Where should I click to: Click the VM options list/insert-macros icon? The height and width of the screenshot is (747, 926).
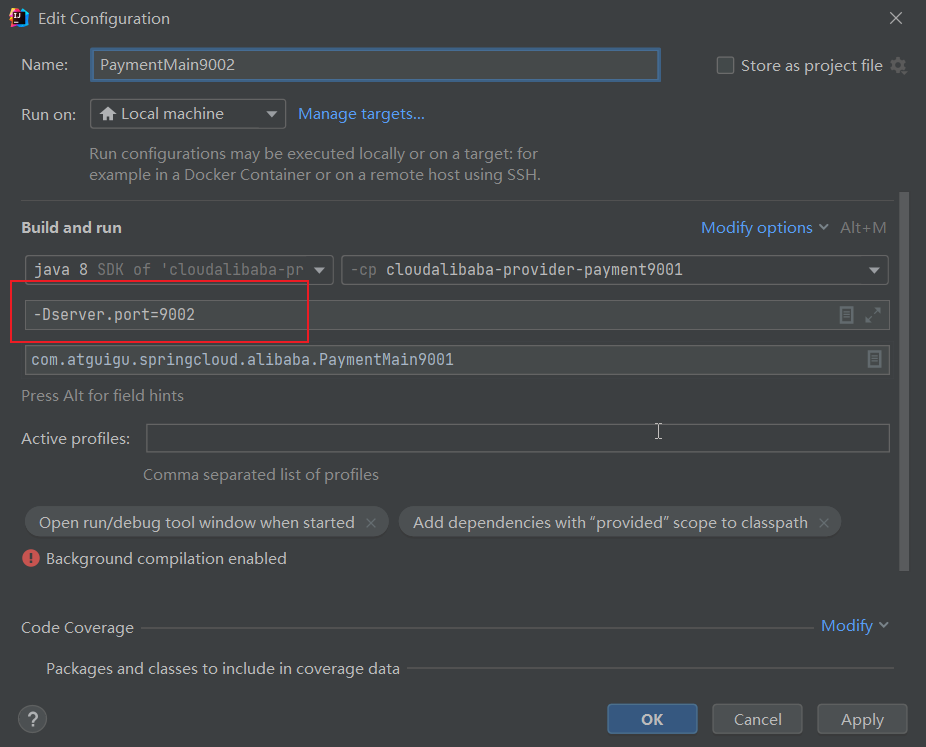point(846,315)
